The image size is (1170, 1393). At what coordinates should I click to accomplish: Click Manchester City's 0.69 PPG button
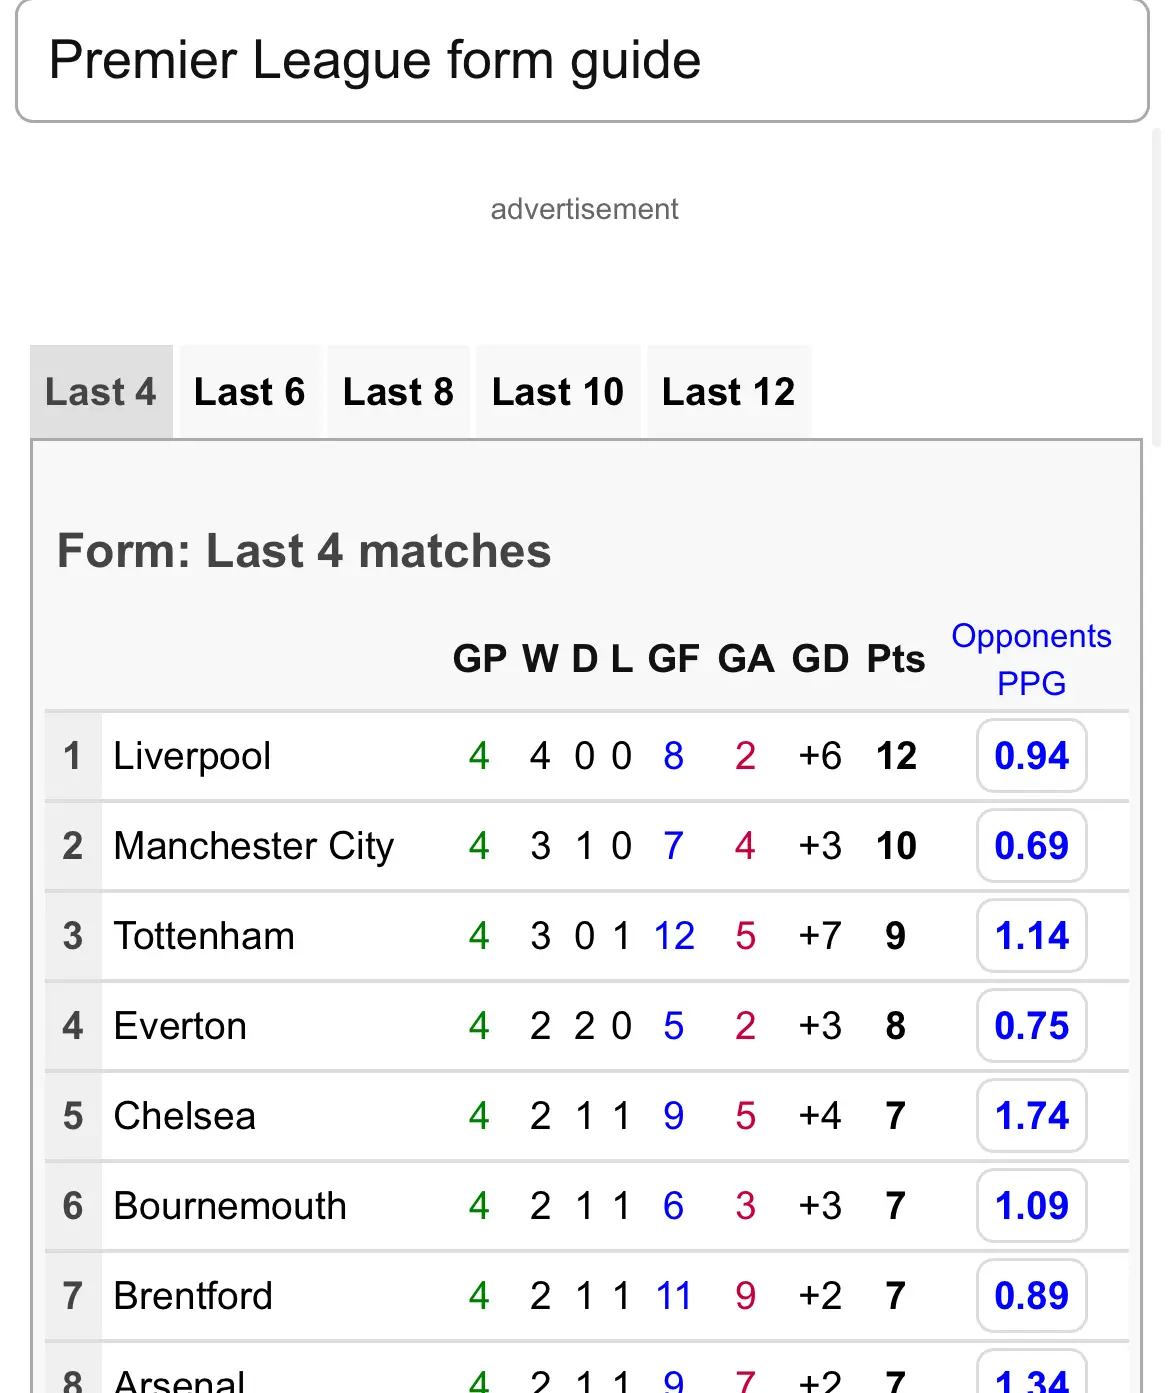1031,846
